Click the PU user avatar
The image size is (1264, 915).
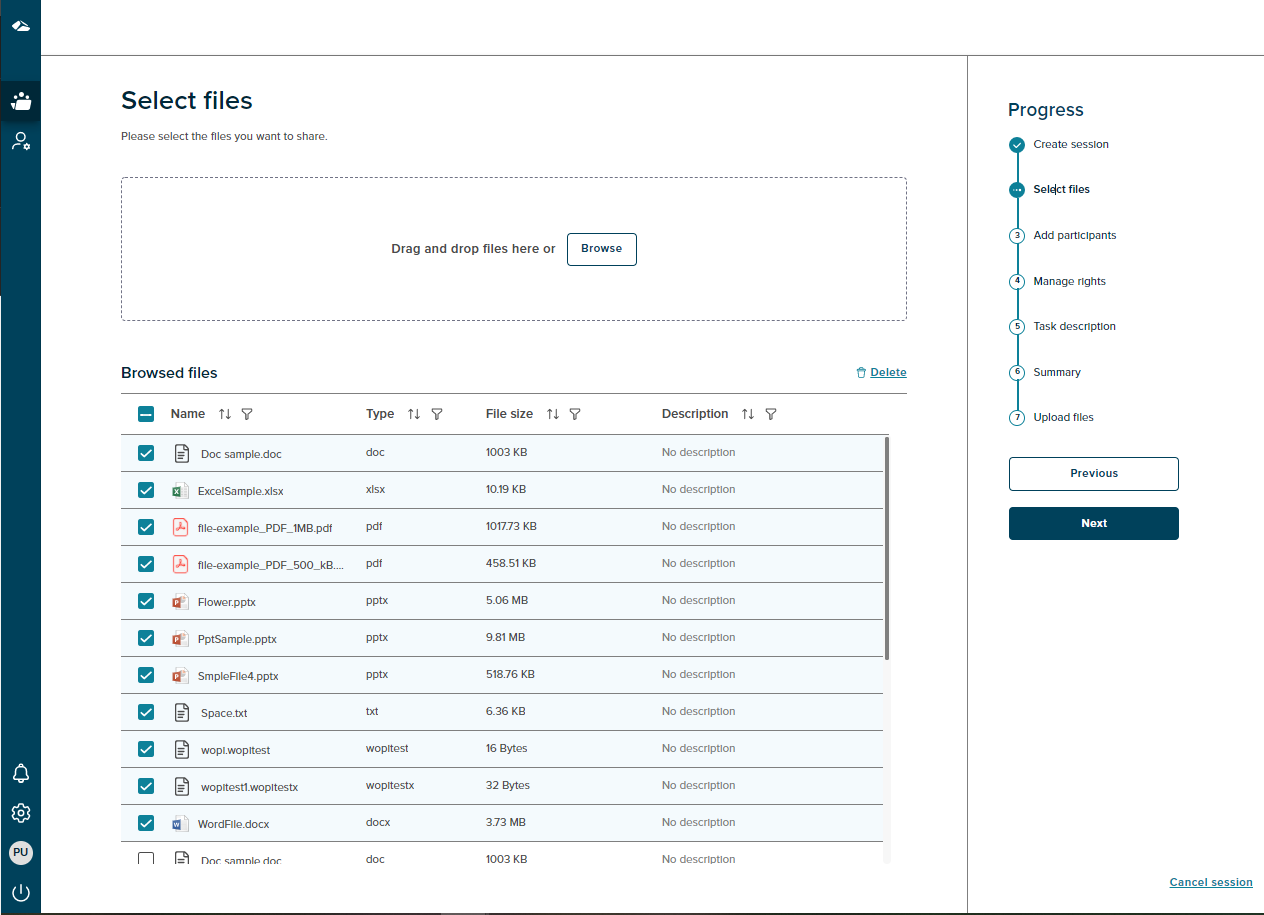pos(20,853)
